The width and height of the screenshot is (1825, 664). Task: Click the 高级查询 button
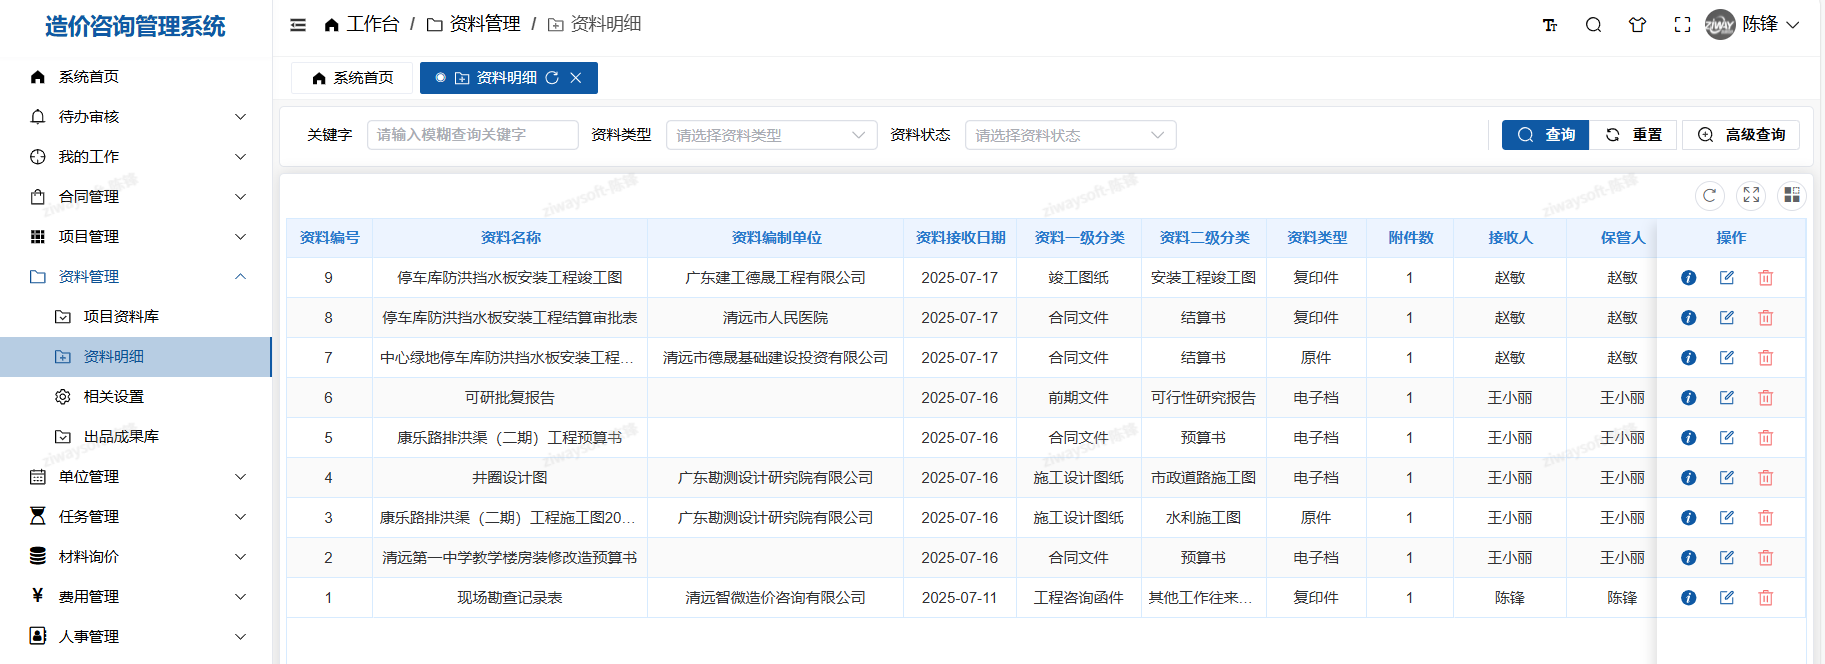pos(1741,135)
